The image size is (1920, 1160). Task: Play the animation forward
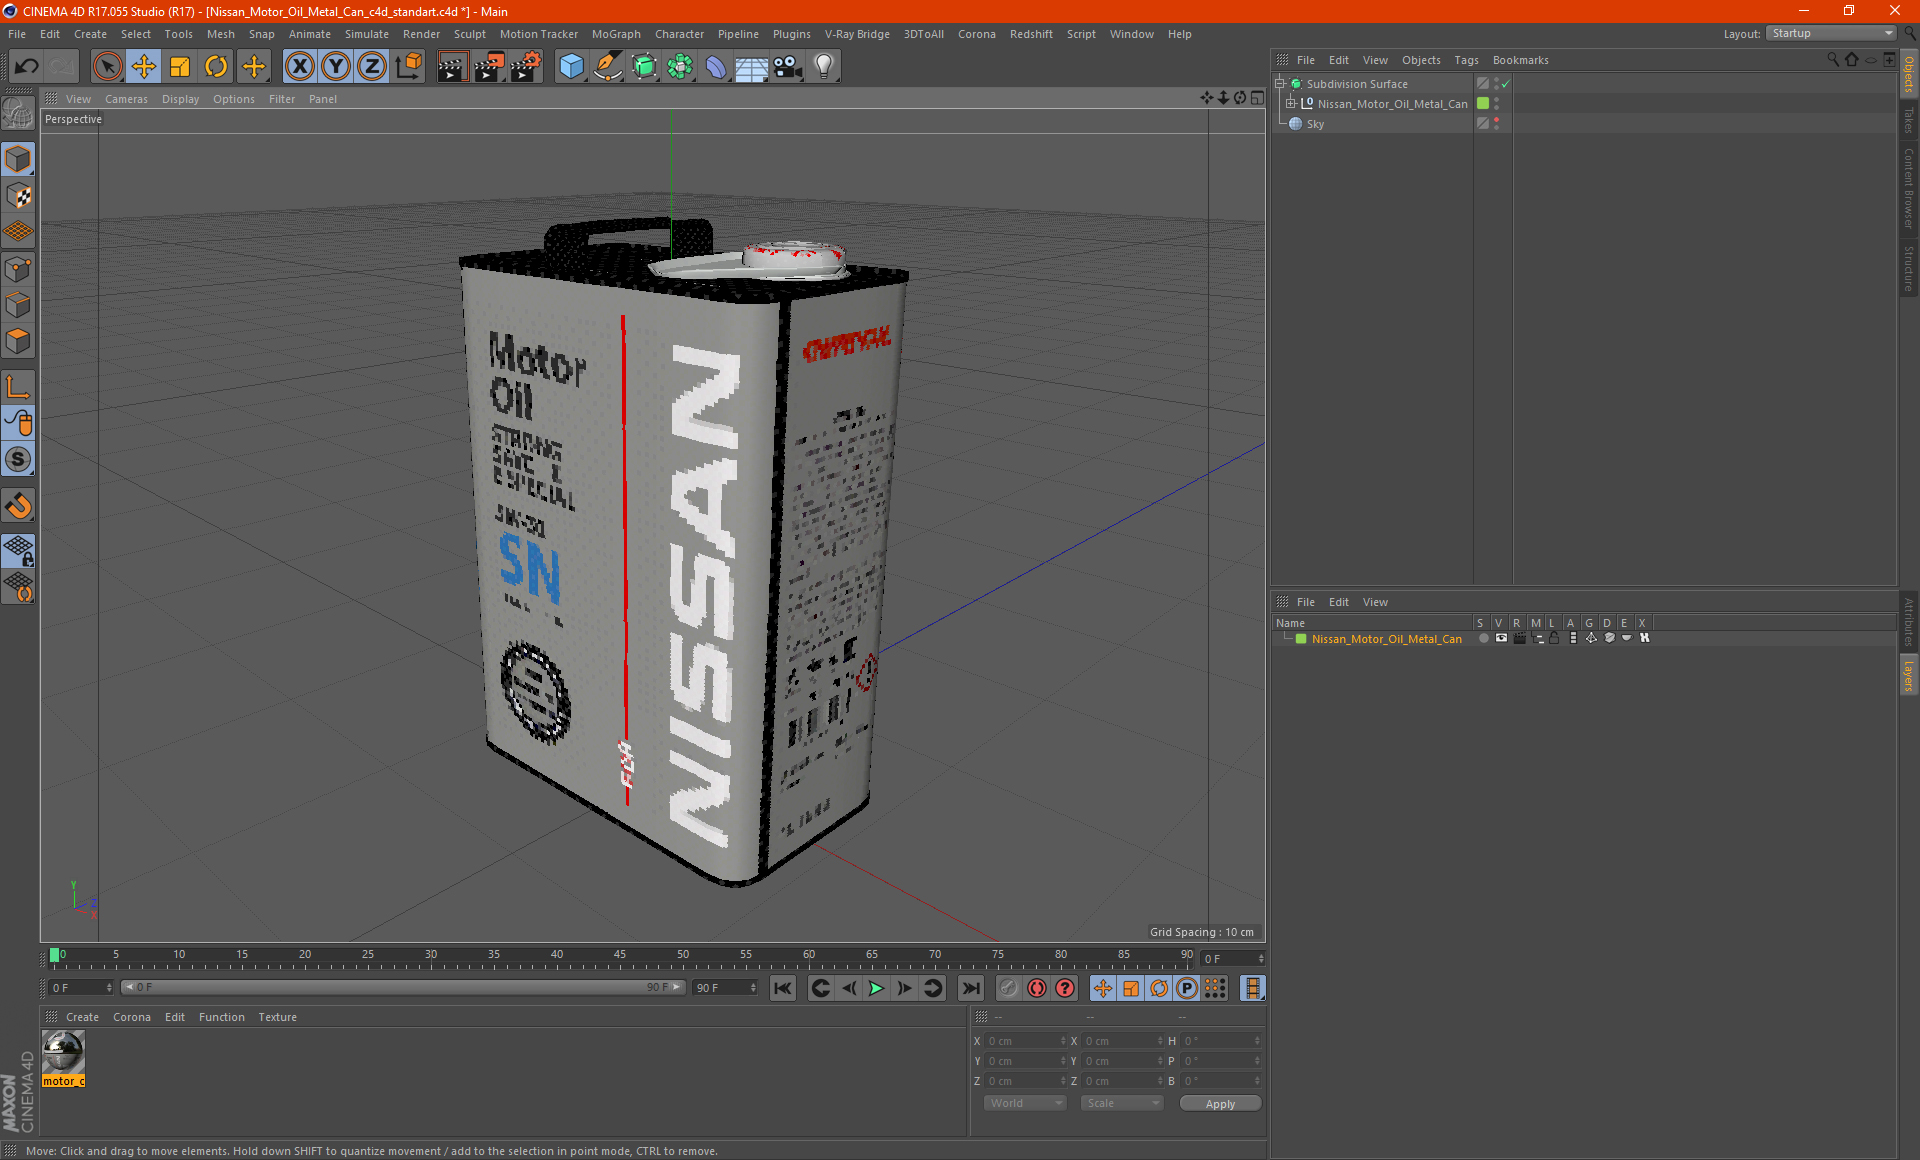coord(876,988)
